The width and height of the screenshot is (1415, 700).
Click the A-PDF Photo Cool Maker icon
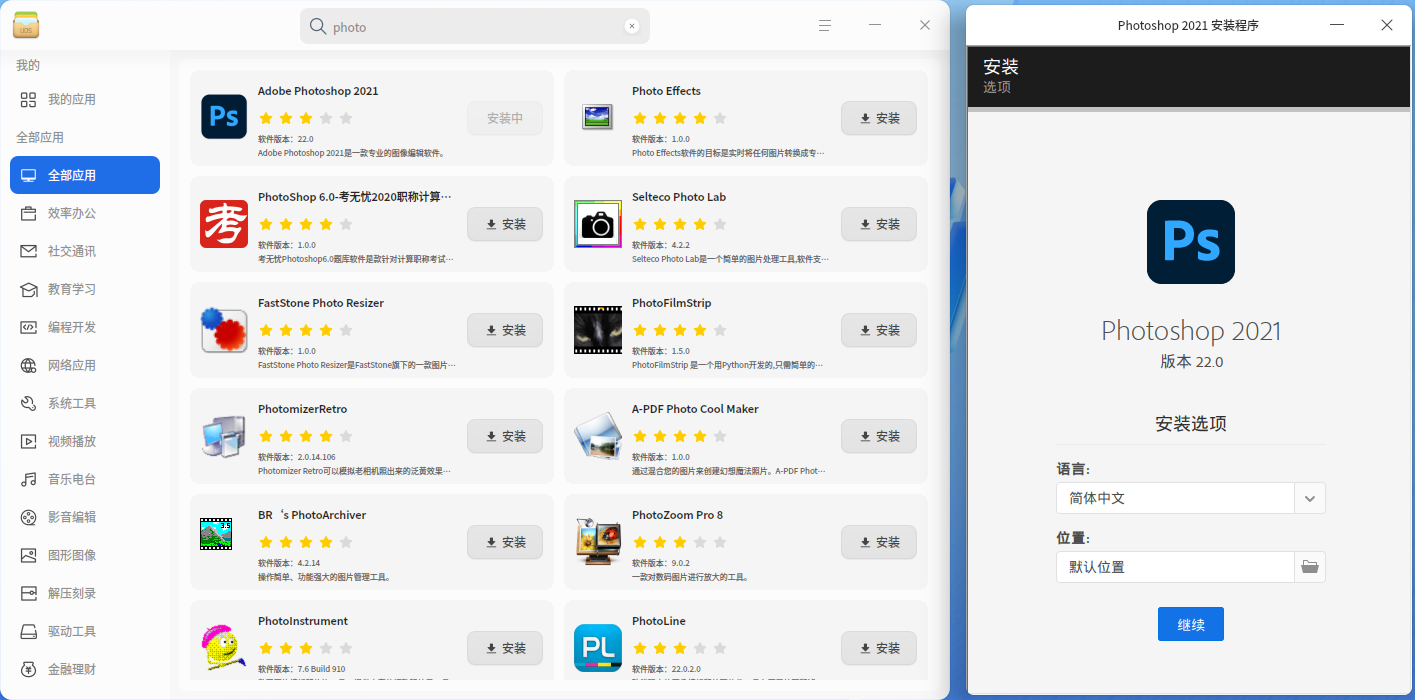[598, 436]
